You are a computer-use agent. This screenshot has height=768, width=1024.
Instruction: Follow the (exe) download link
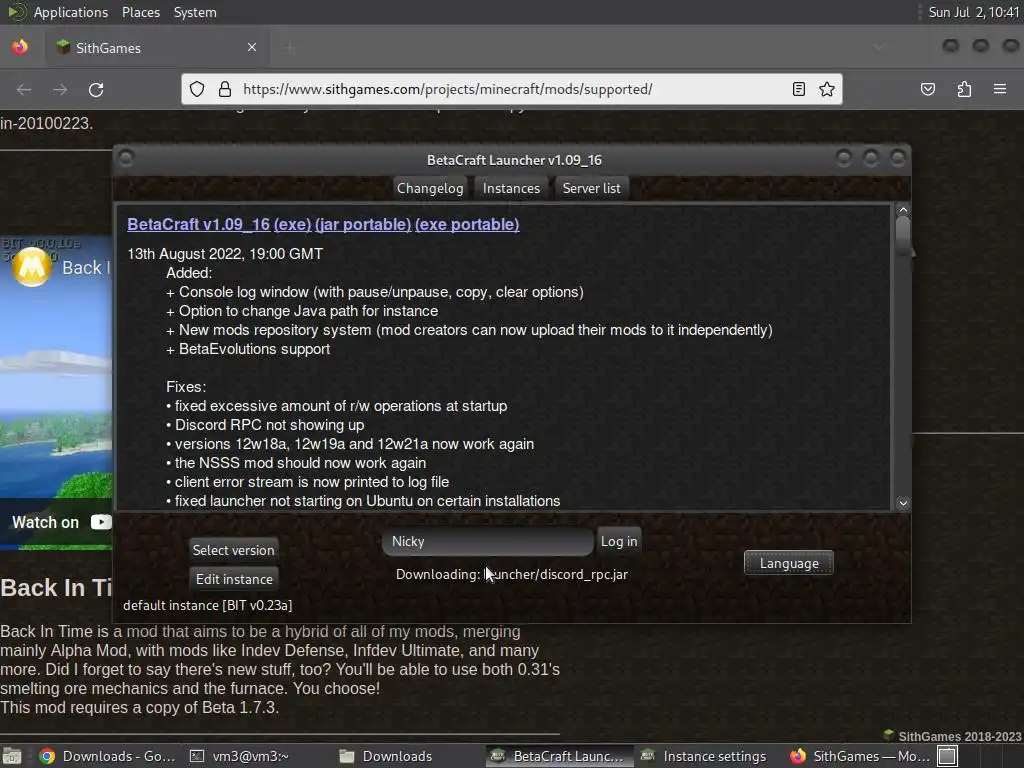[x=292, y=224]
